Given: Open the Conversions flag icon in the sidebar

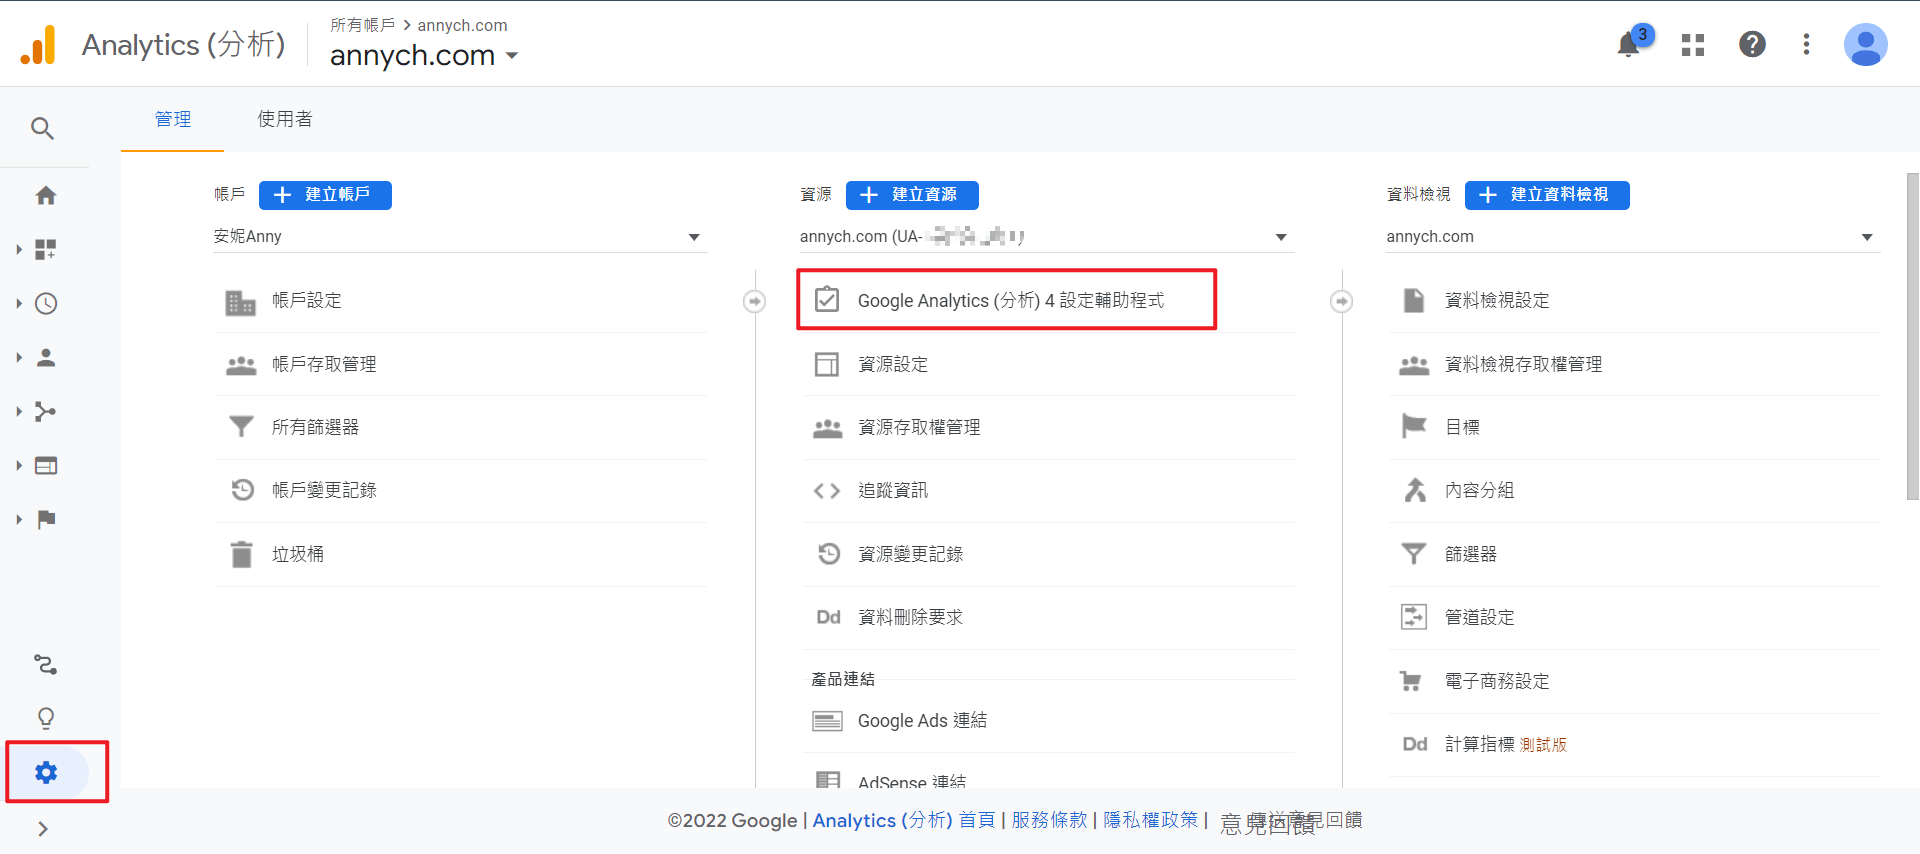Looking at the screenshot, I should click(46, 519).
